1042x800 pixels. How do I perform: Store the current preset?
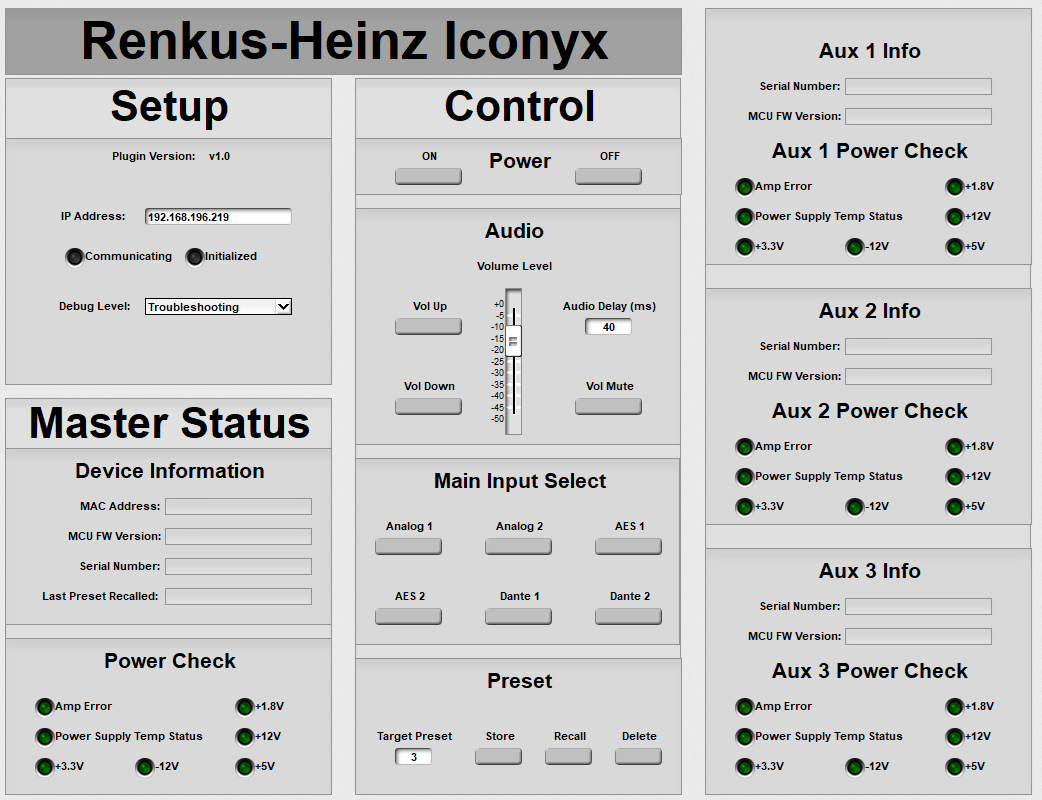point(498,756)
